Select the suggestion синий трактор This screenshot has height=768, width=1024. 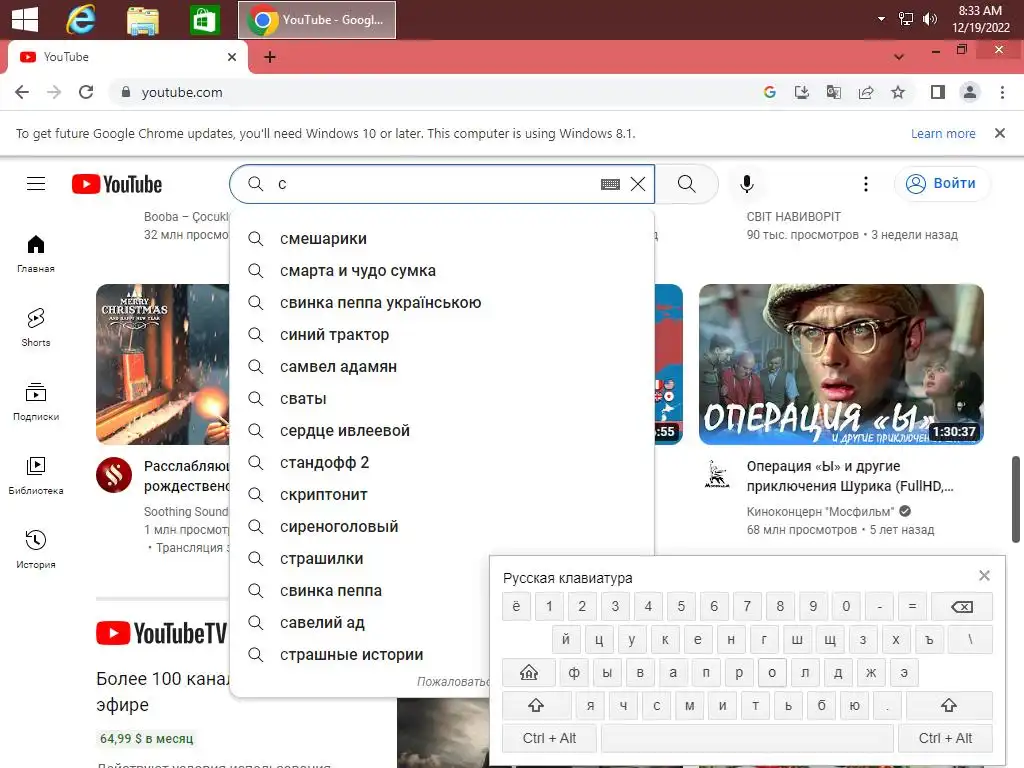(442, 335)
